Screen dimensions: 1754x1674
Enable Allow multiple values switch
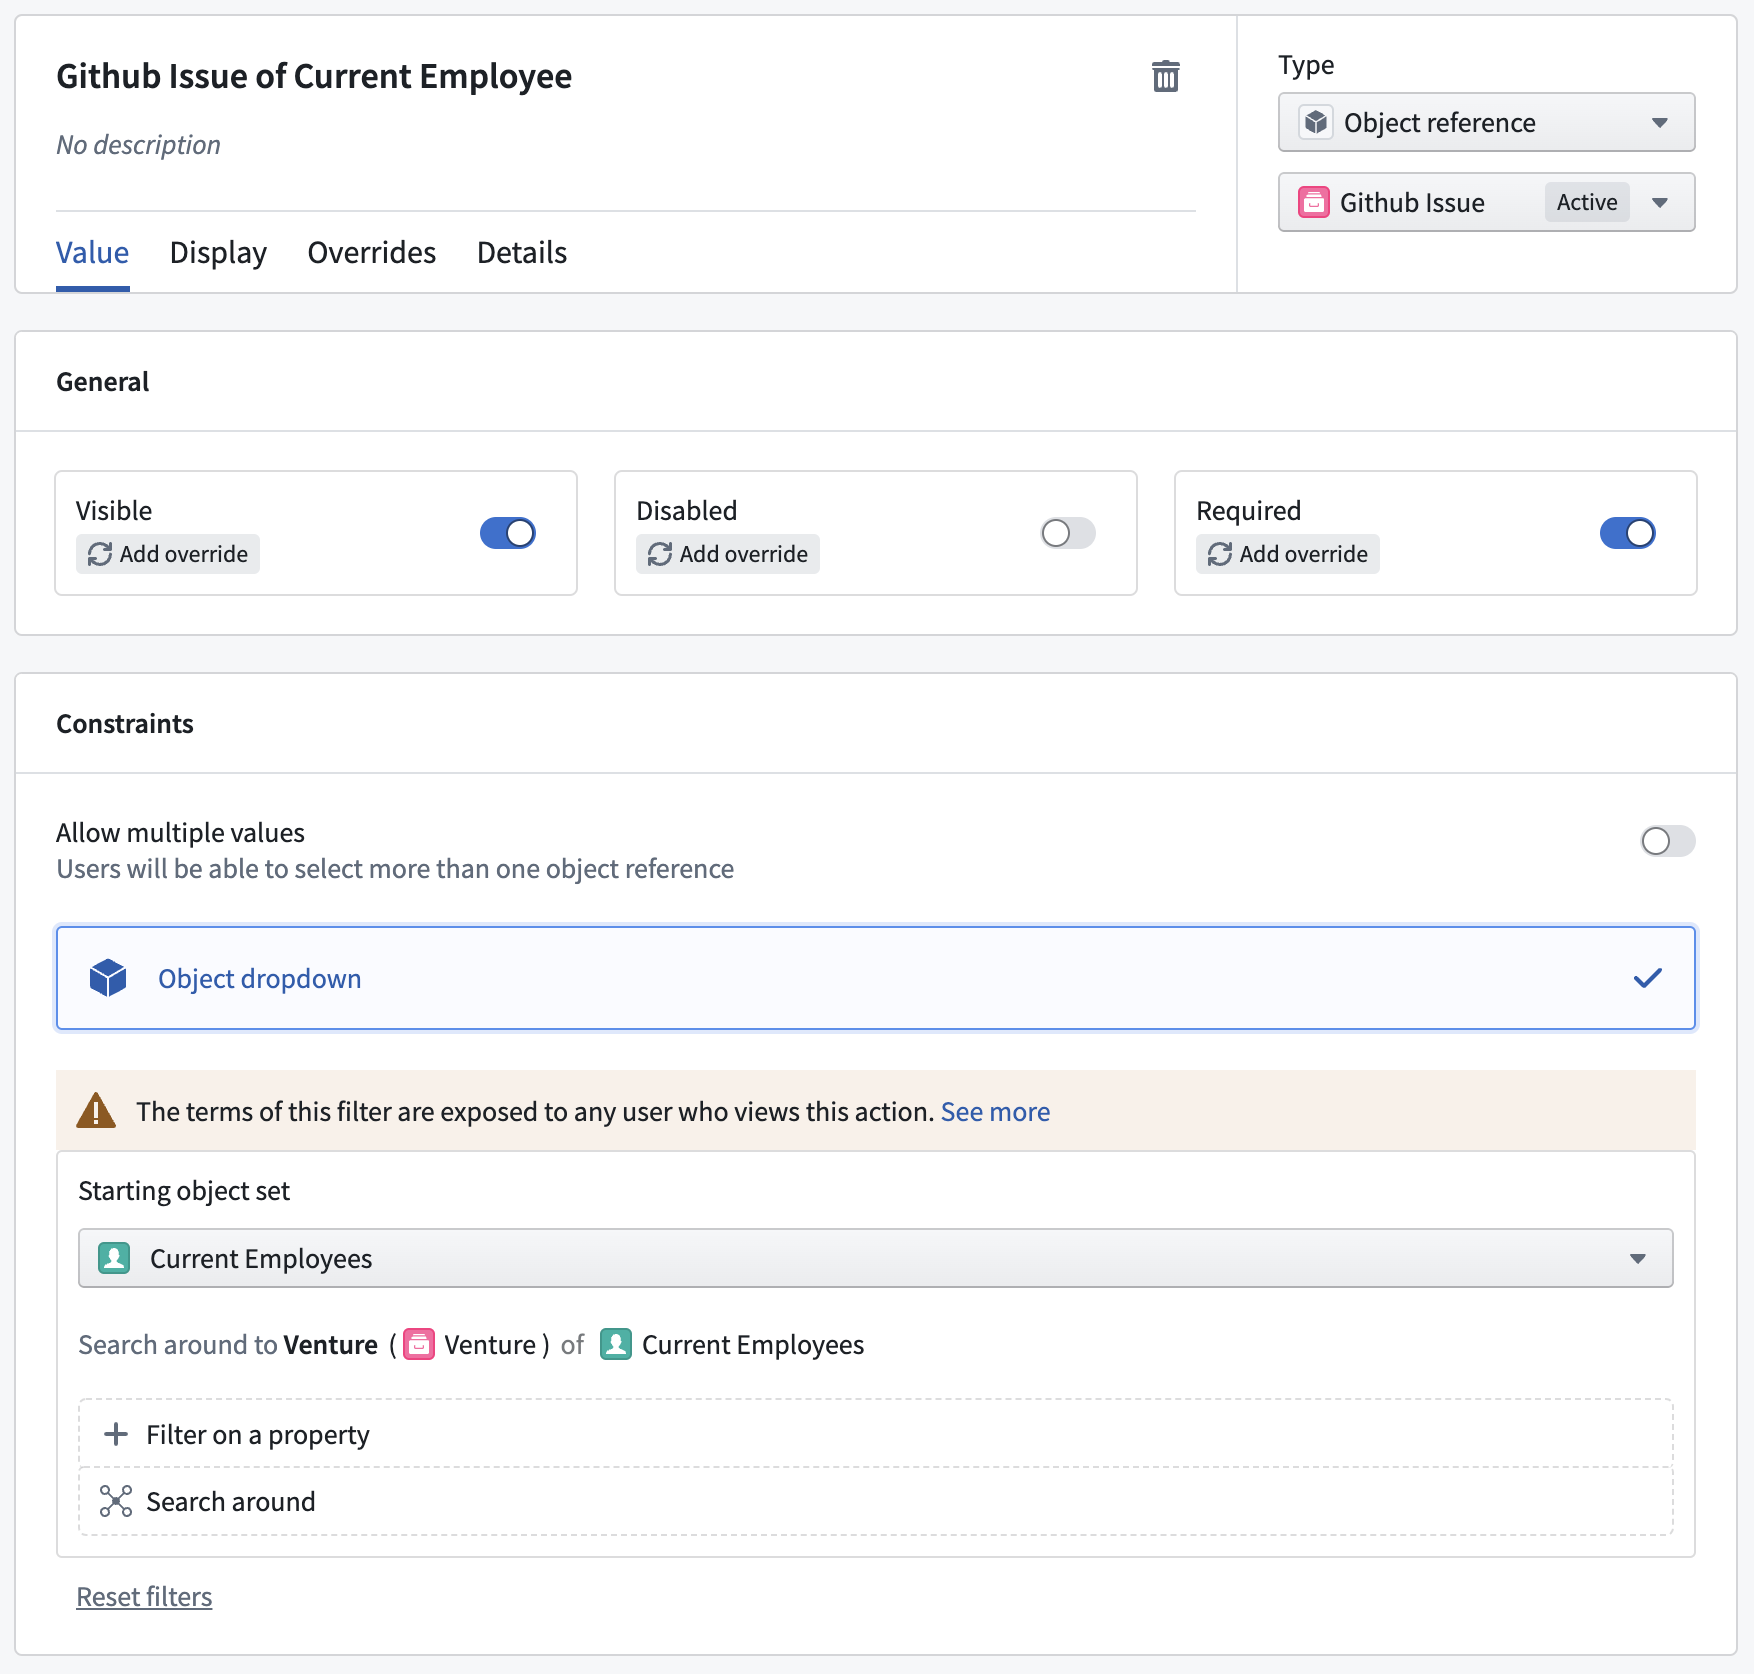(x=1668, y=841)
